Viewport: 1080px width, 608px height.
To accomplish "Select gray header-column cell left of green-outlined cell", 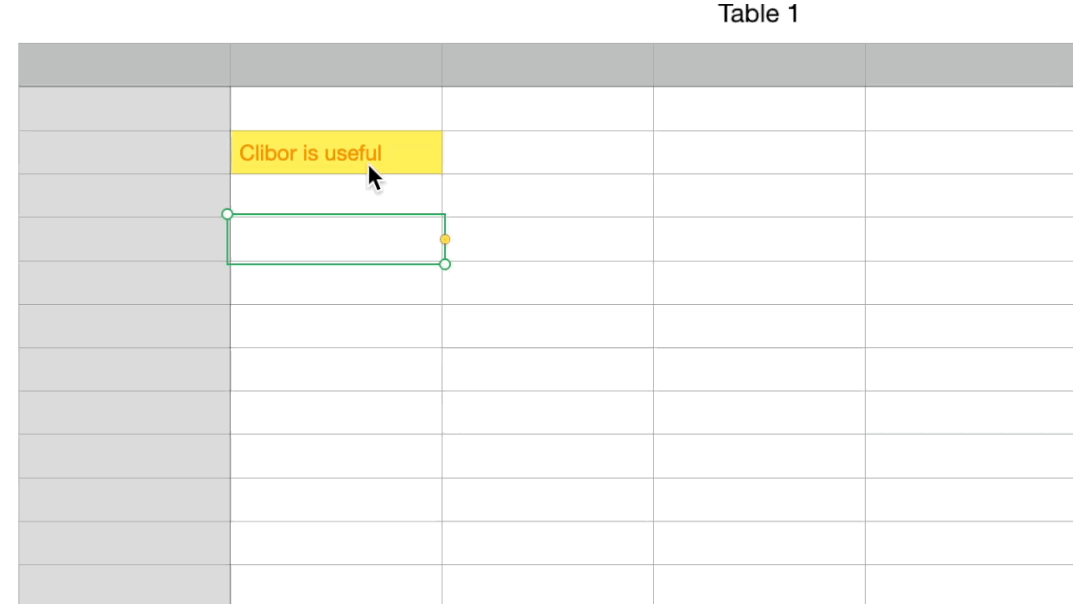I will tap(125, 239).
